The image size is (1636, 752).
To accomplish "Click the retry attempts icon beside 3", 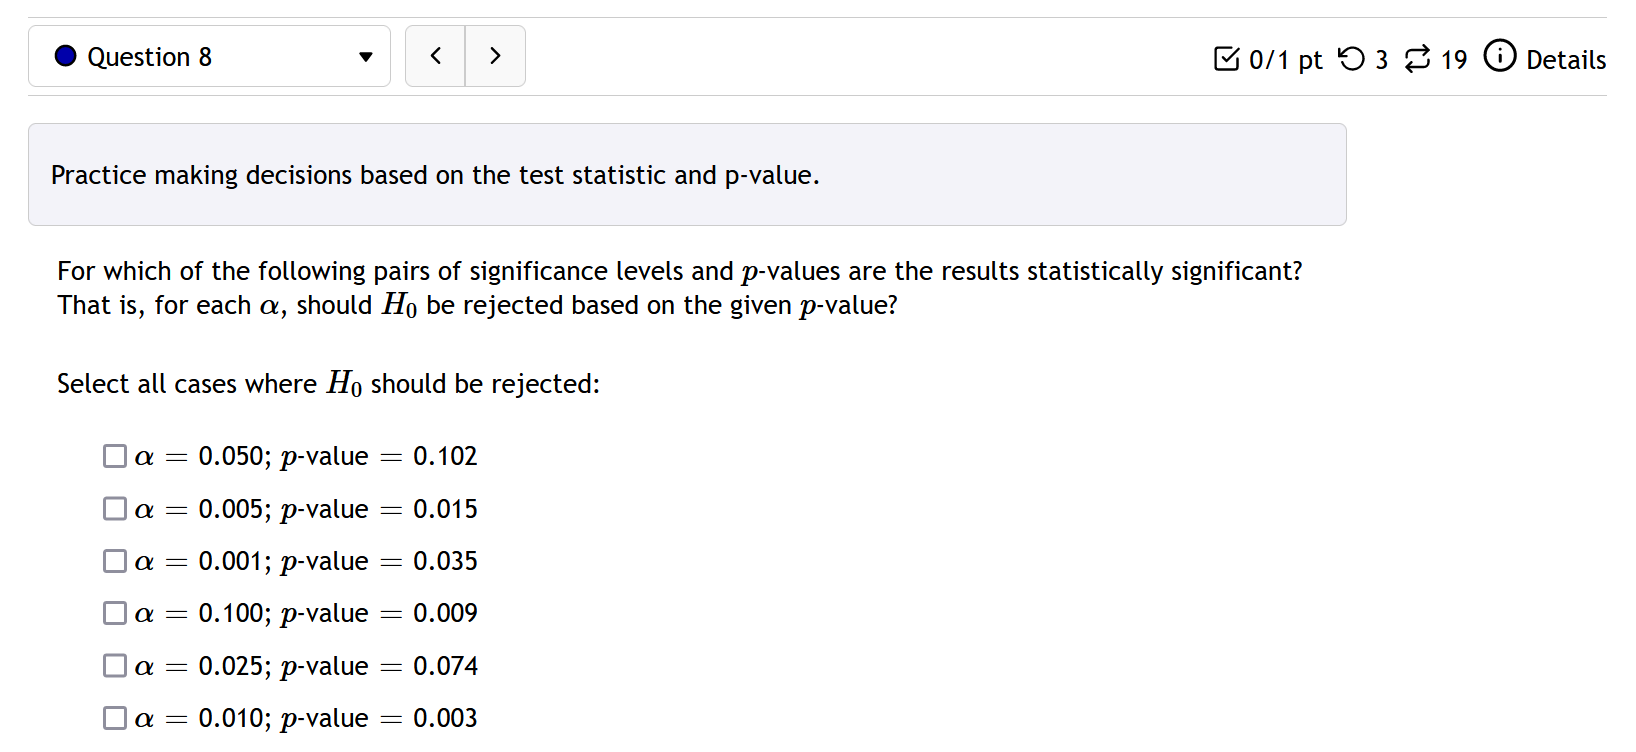I will tap(1351, 59).
